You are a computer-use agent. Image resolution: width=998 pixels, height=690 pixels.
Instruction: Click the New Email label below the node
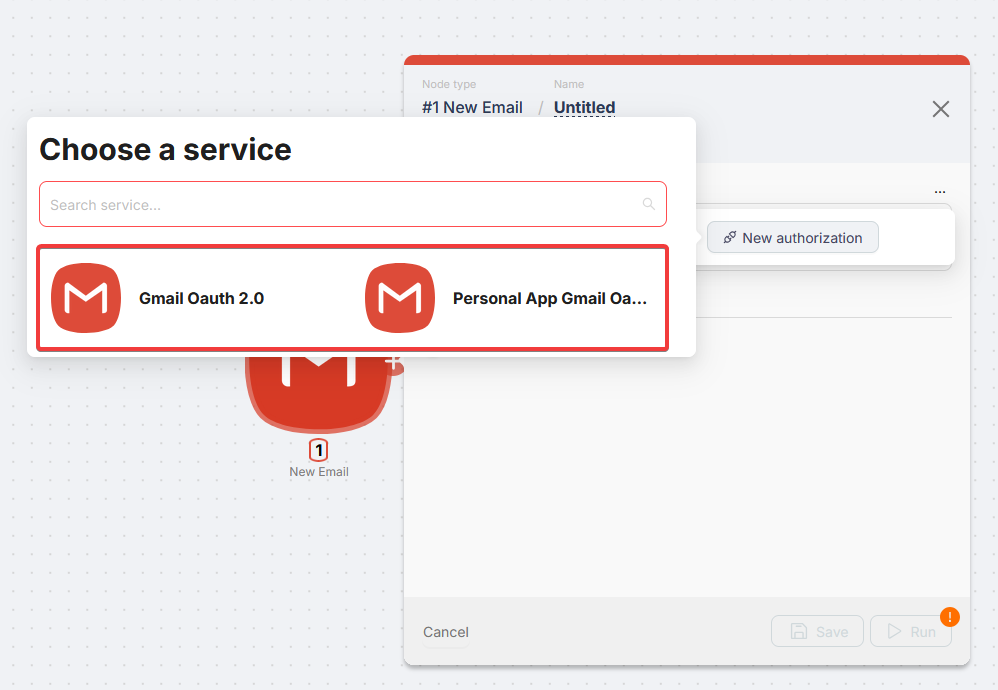[x=318, y=471]
